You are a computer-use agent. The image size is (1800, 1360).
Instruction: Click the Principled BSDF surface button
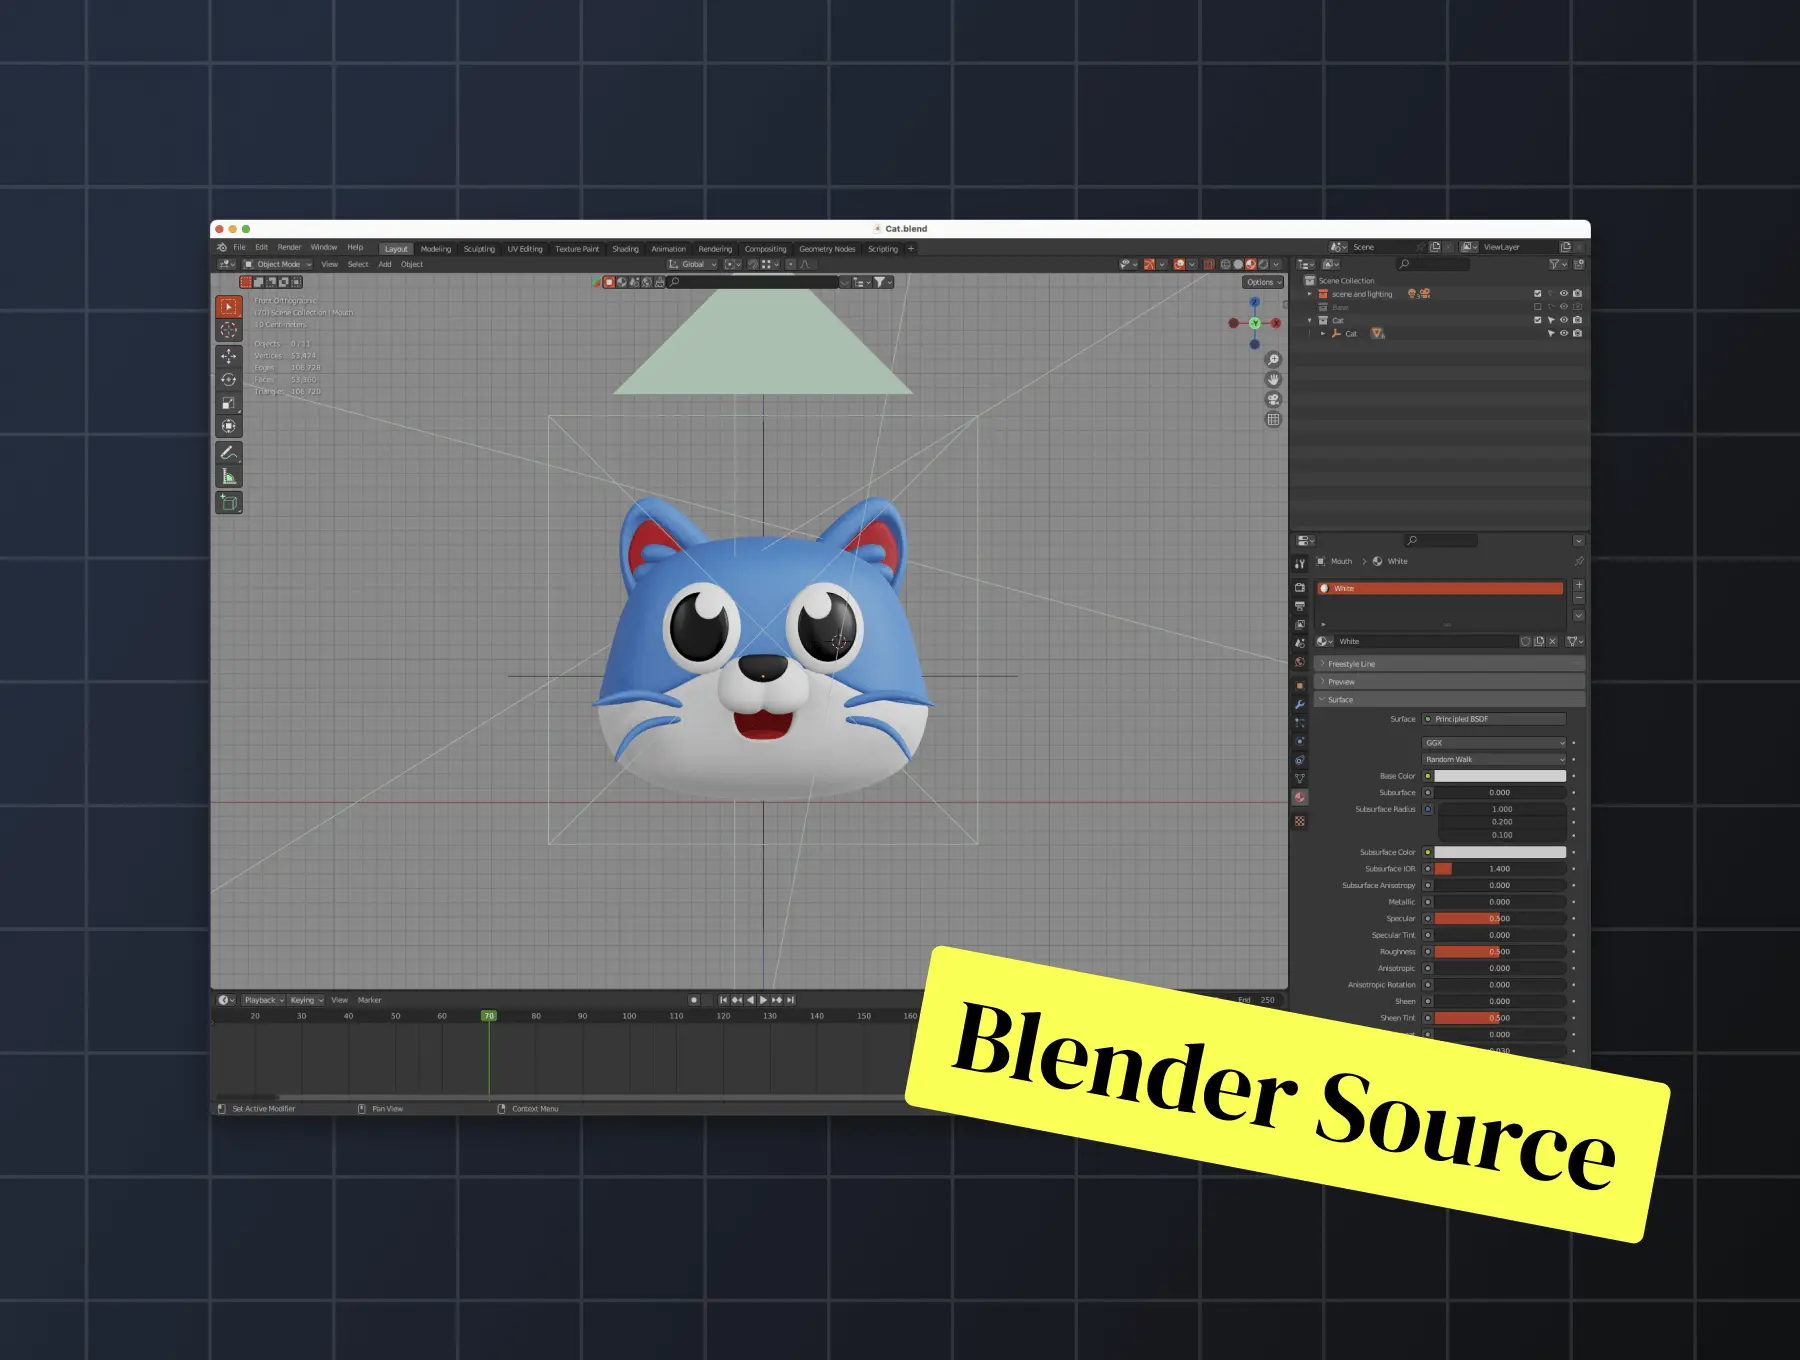click(1494, 719)
